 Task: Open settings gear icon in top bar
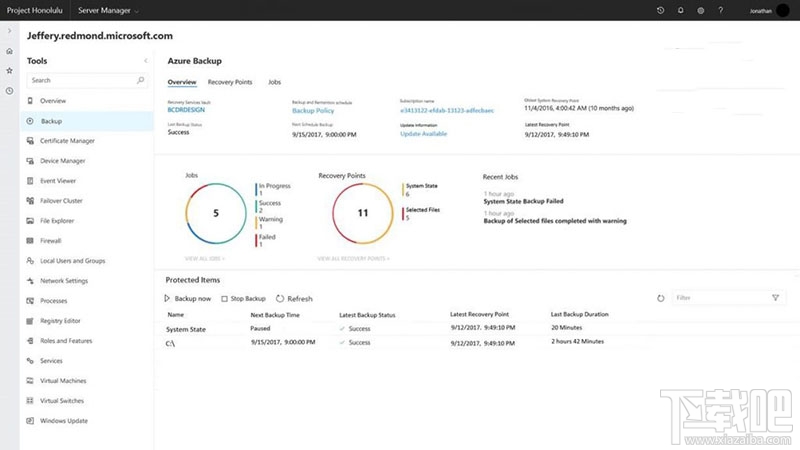point(701,10)
